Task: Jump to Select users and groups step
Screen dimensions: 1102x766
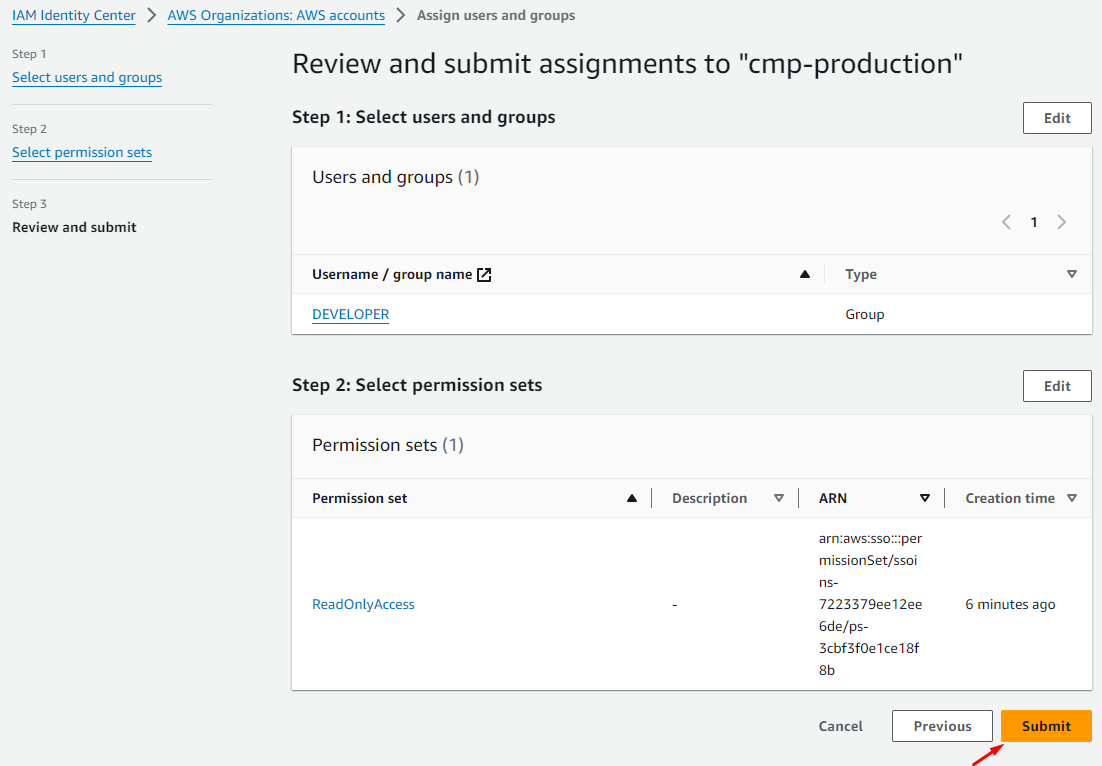Action: [87, 78]
